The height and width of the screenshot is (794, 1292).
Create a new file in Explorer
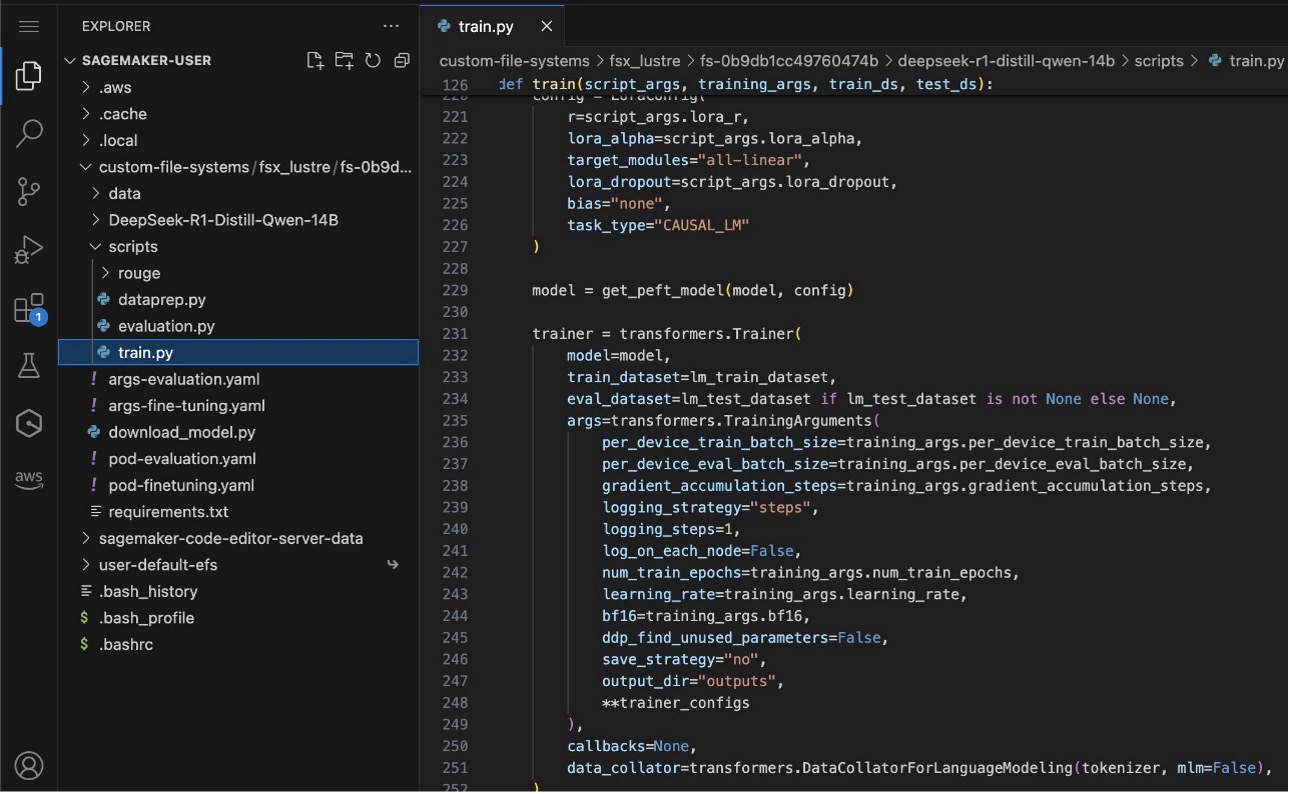click(x=315, y=60)
